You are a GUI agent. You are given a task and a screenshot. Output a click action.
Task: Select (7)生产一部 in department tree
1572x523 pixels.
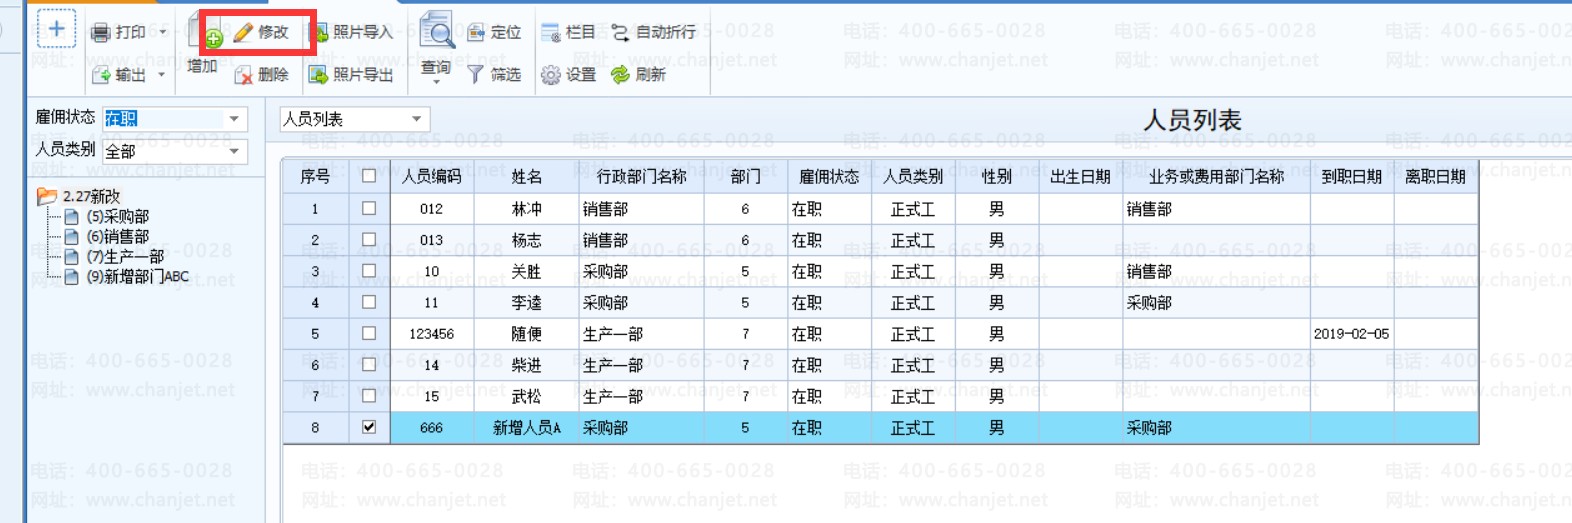point(114,256)
